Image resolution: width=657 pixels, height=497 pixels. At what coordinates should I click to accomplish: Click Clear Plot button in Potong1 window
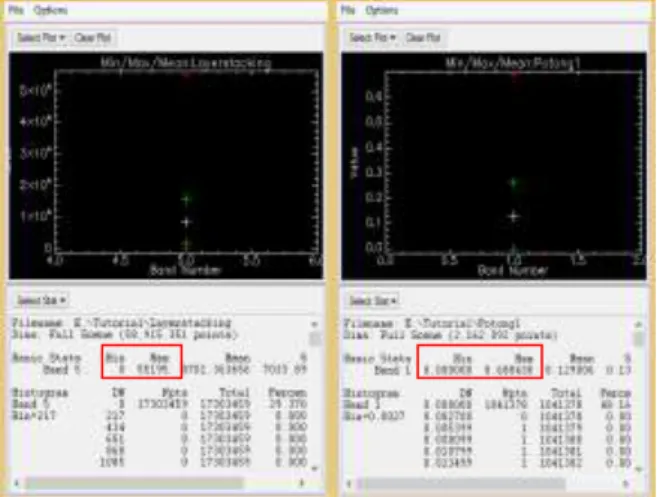click(423, 38)
